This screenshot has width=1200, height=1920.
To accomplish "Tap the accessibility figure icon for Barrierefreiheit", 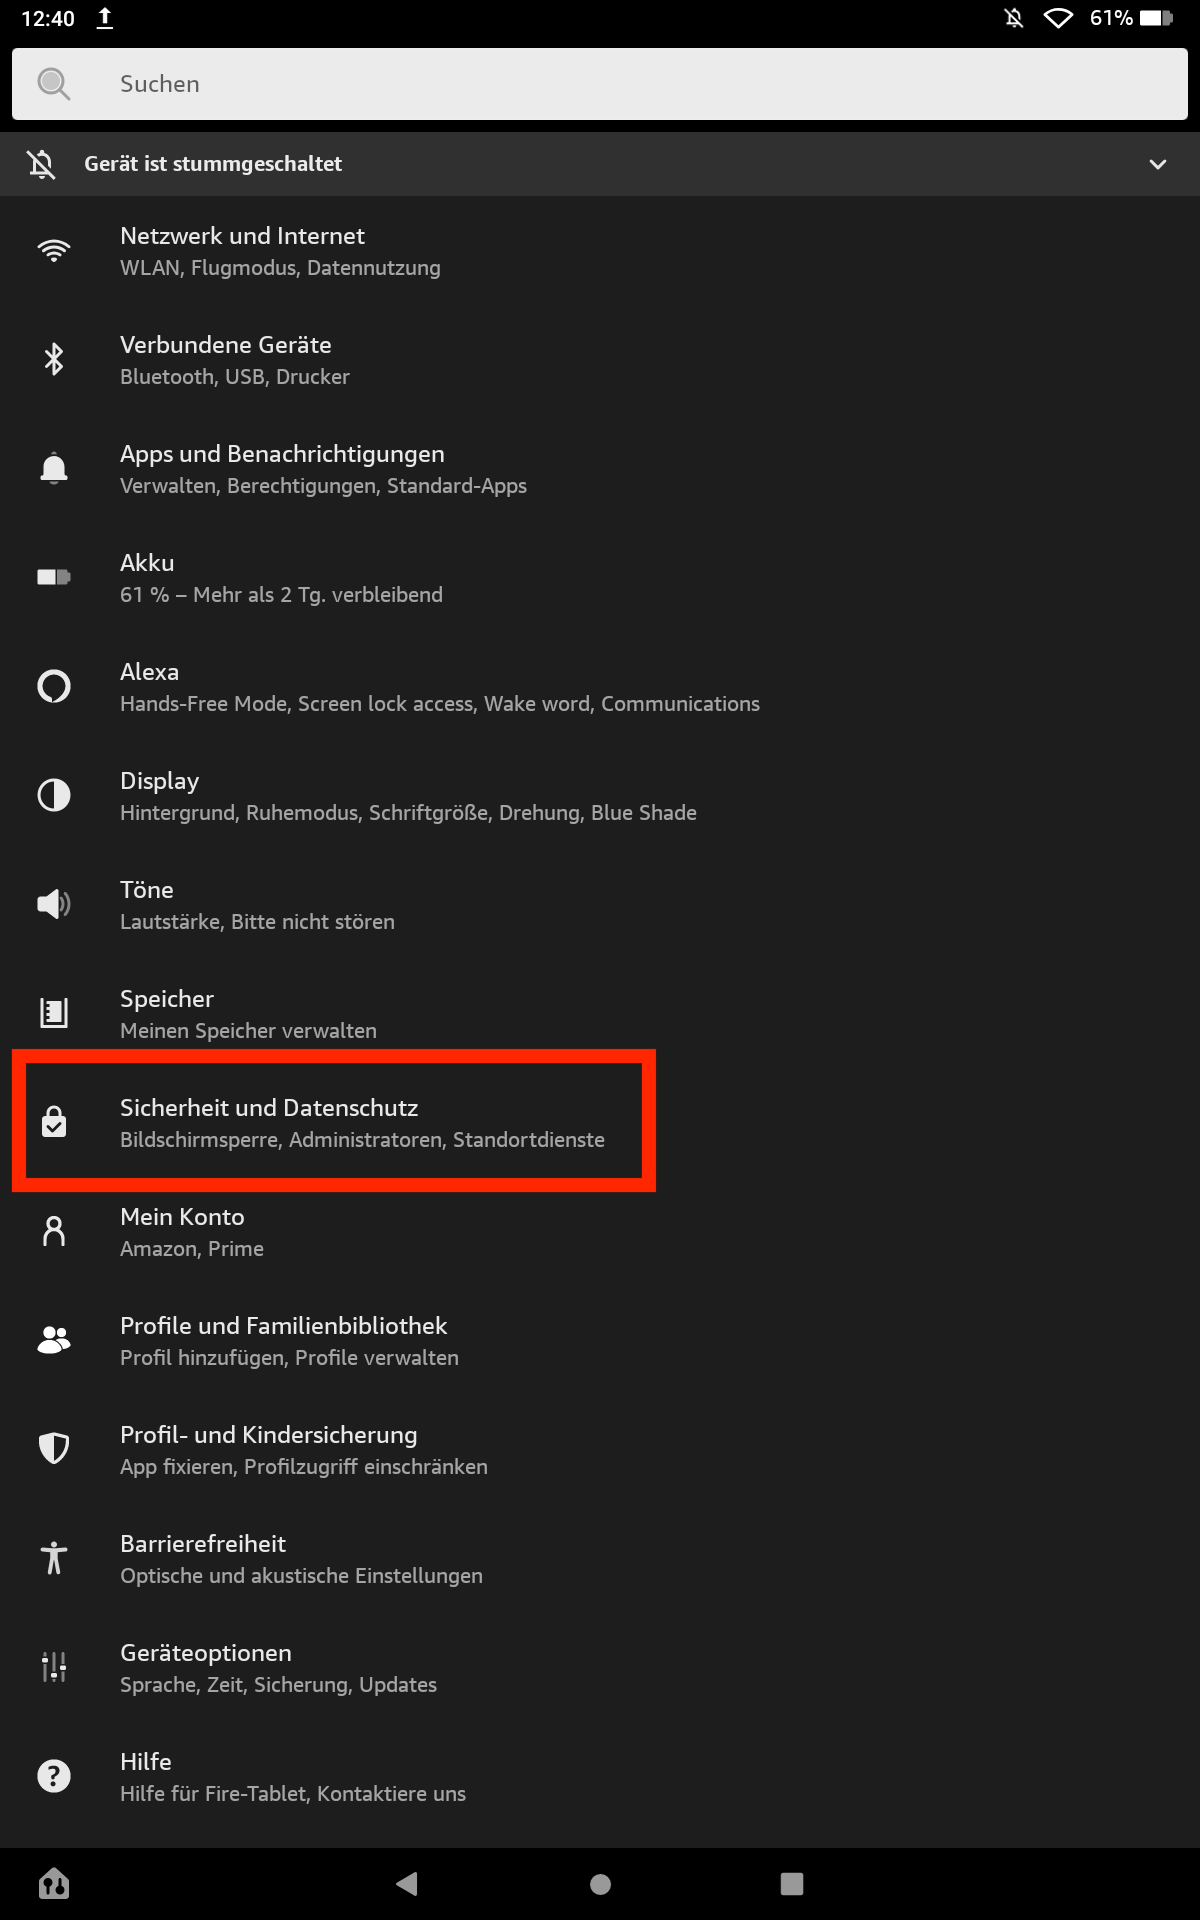I will (54, 1558).
